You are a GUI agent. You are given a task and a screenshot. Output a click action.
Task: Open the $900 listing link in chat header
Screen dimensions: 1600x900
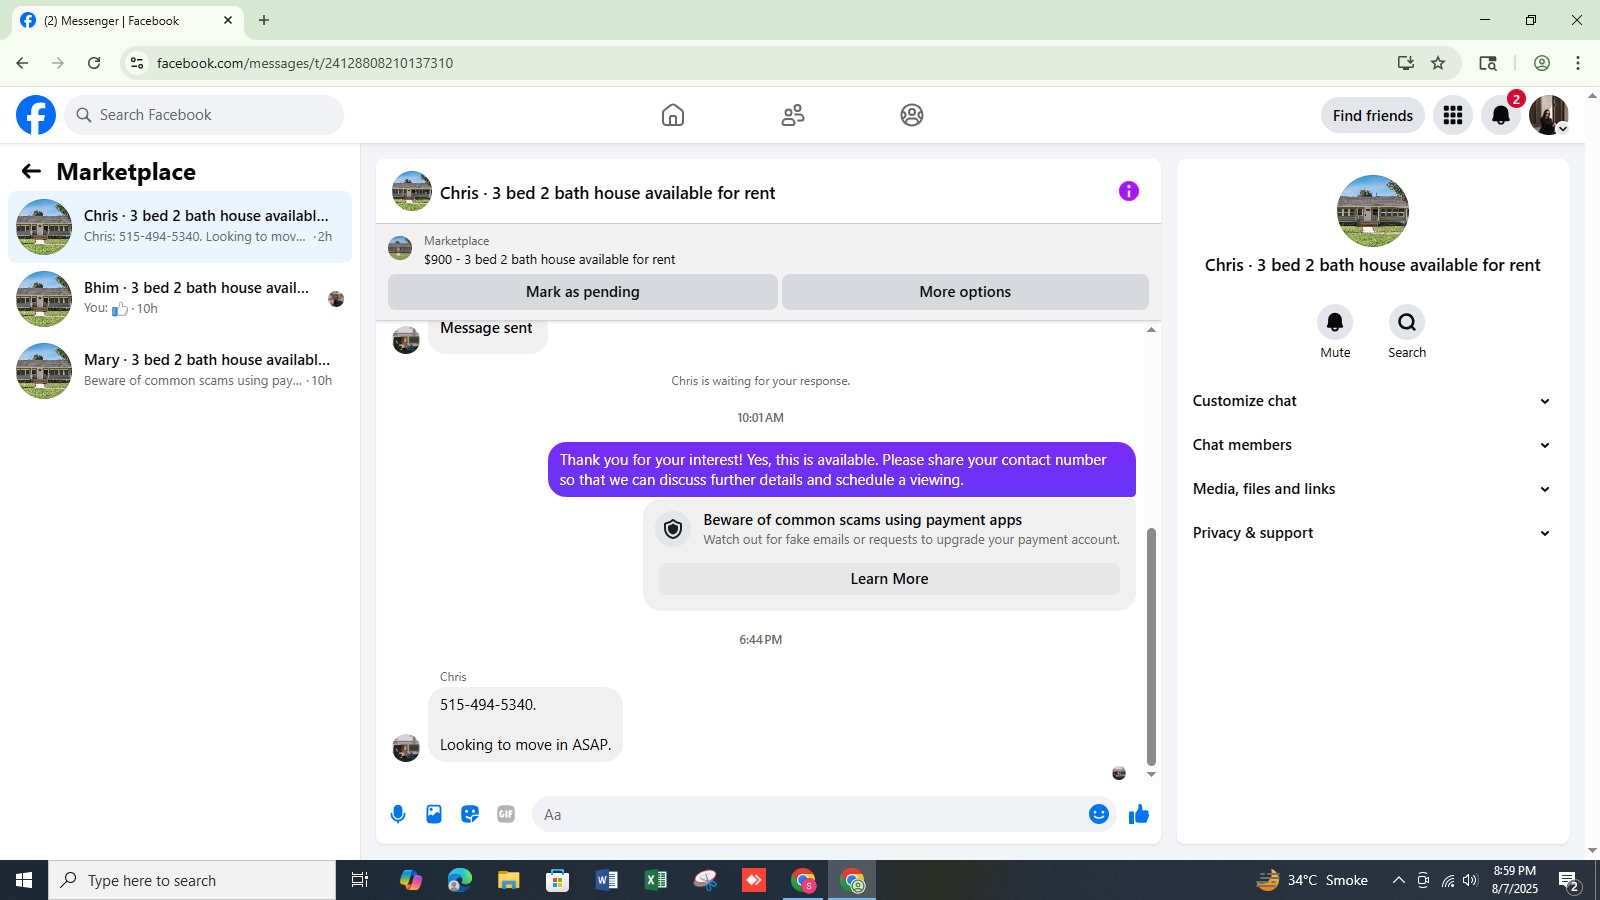(x=549, y=259)
